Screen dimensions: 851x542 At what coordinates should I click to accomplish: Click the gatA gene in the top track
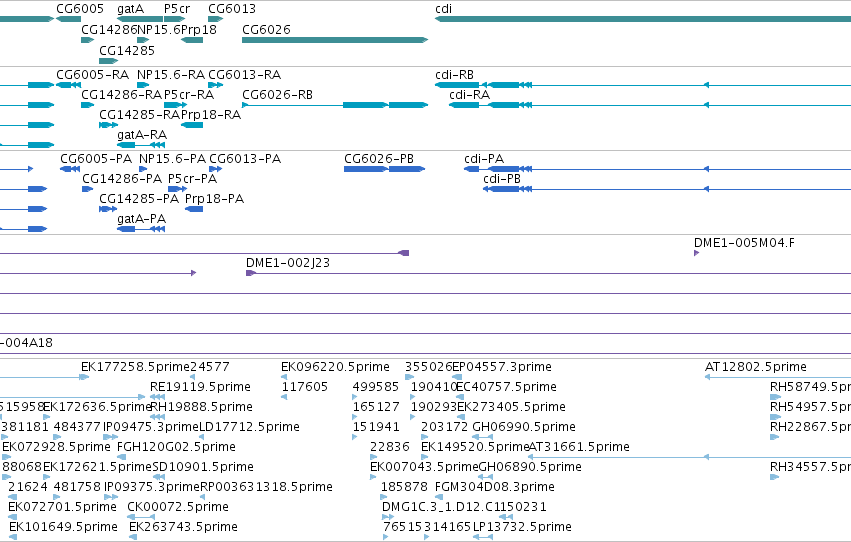[139, 19]
